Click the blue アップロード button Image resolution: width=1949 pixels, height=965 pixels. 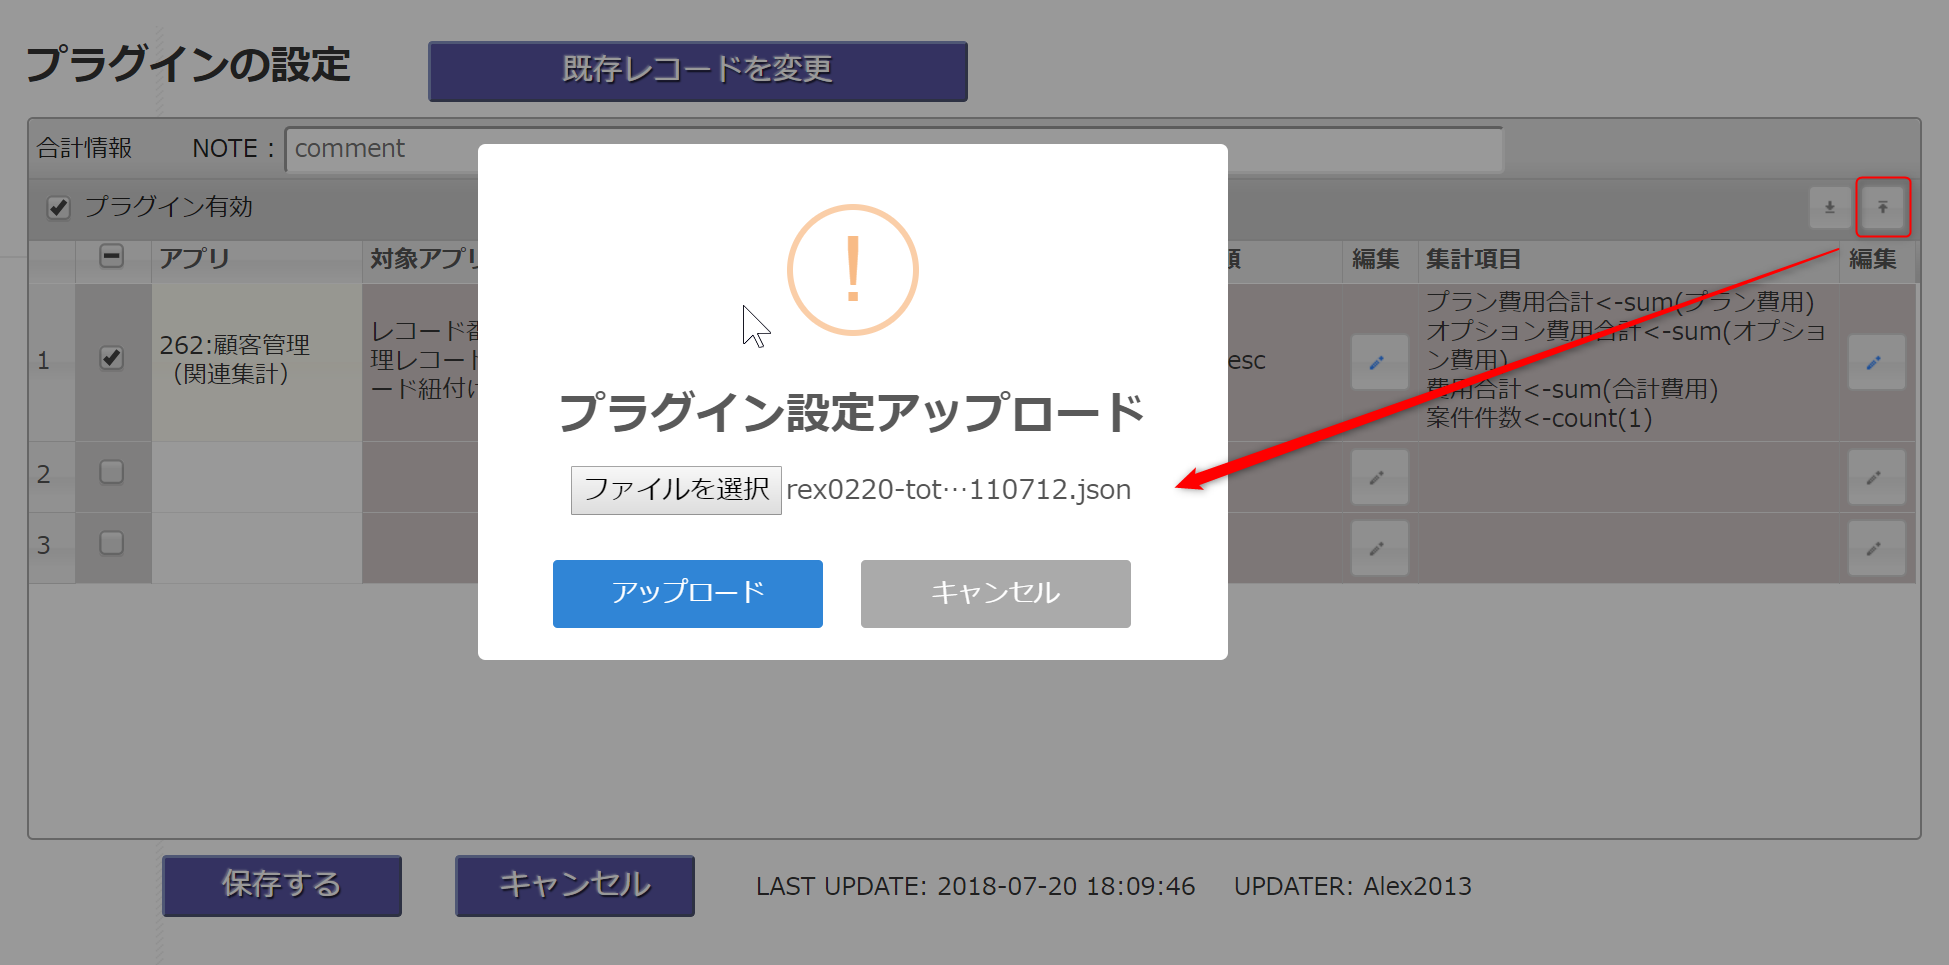(x=688, y=593)
